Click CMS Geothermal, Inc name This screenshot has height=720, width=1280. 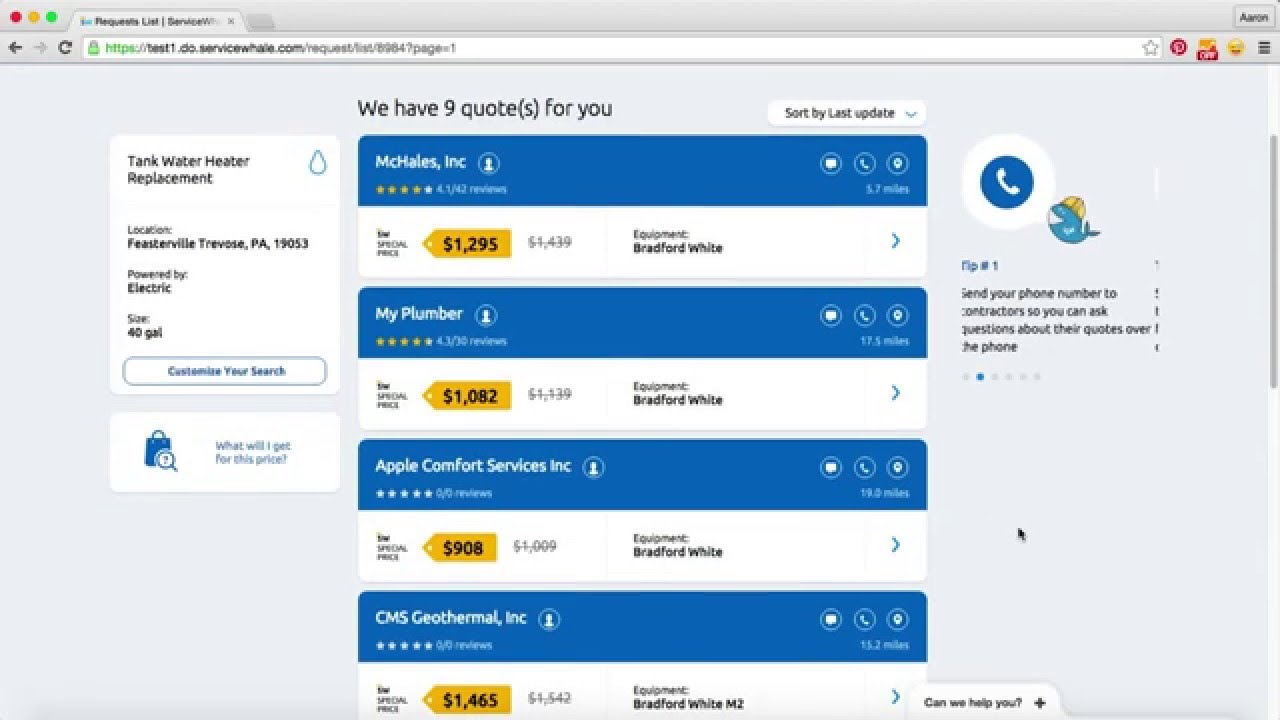(451, 618)
